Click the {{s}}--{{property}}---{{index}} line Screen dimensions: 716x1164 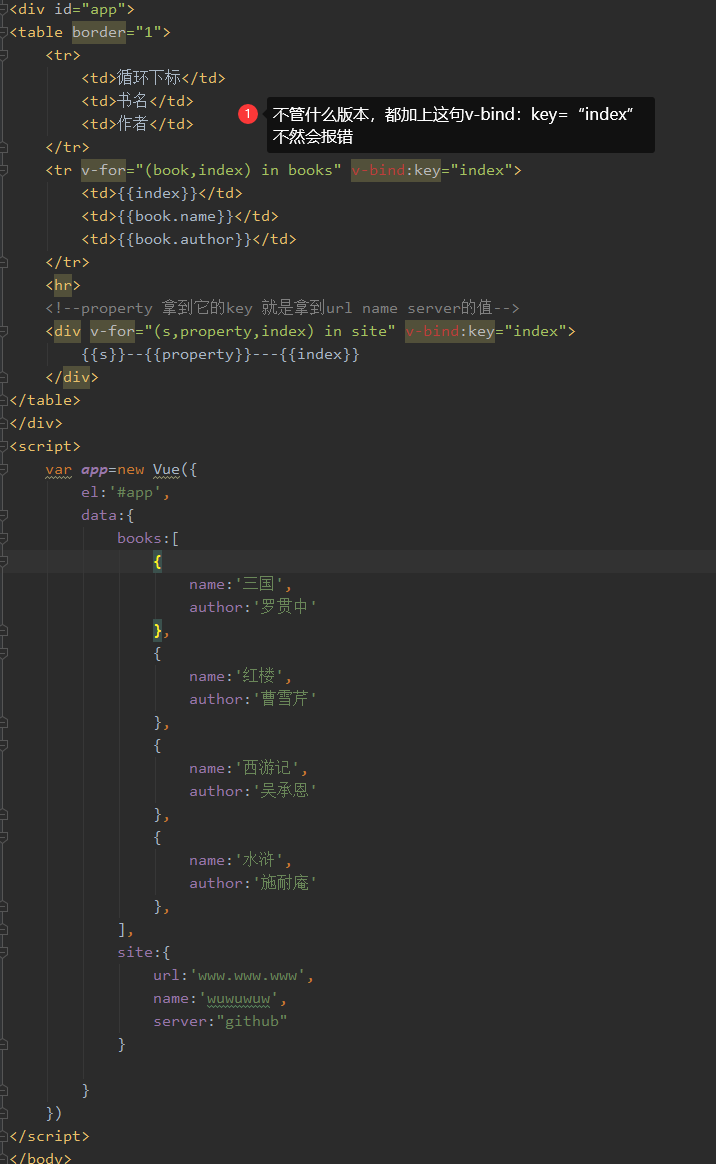(220, 354)
